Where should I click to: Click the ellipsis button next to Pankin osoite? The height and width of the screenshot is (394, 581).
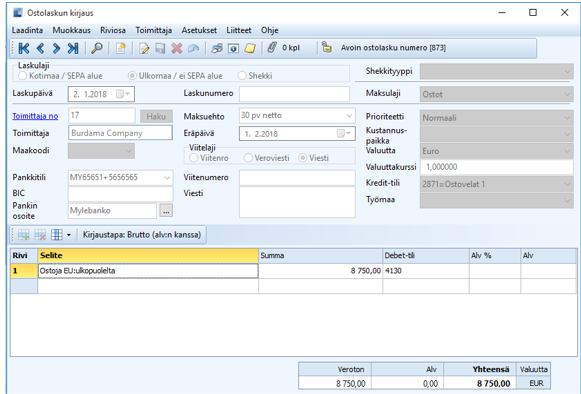point(166,211)
